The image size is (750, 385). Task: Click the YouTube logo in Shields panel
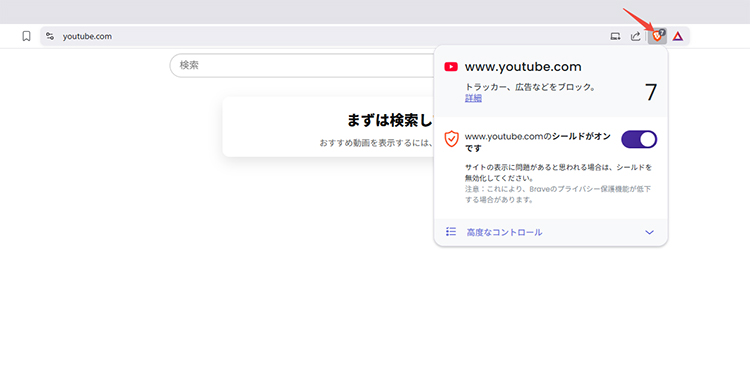(x=451, y=67)
